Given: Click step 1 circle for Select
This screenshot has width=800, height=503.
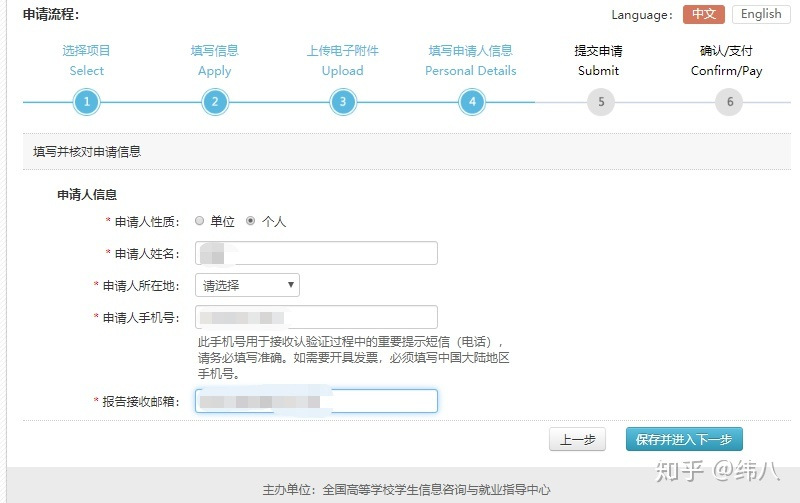Looking at the screenshot, I should click(87, 102).
